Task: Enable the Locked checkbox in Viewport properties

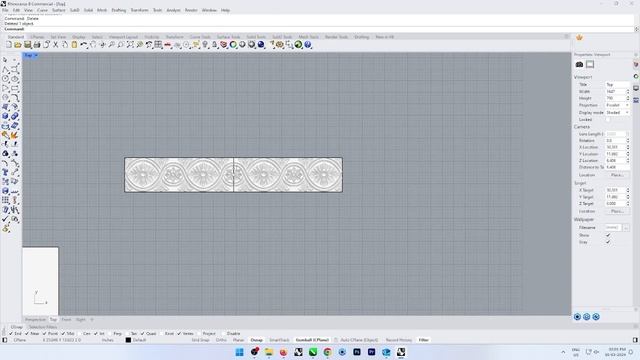Action: point(608,120)
